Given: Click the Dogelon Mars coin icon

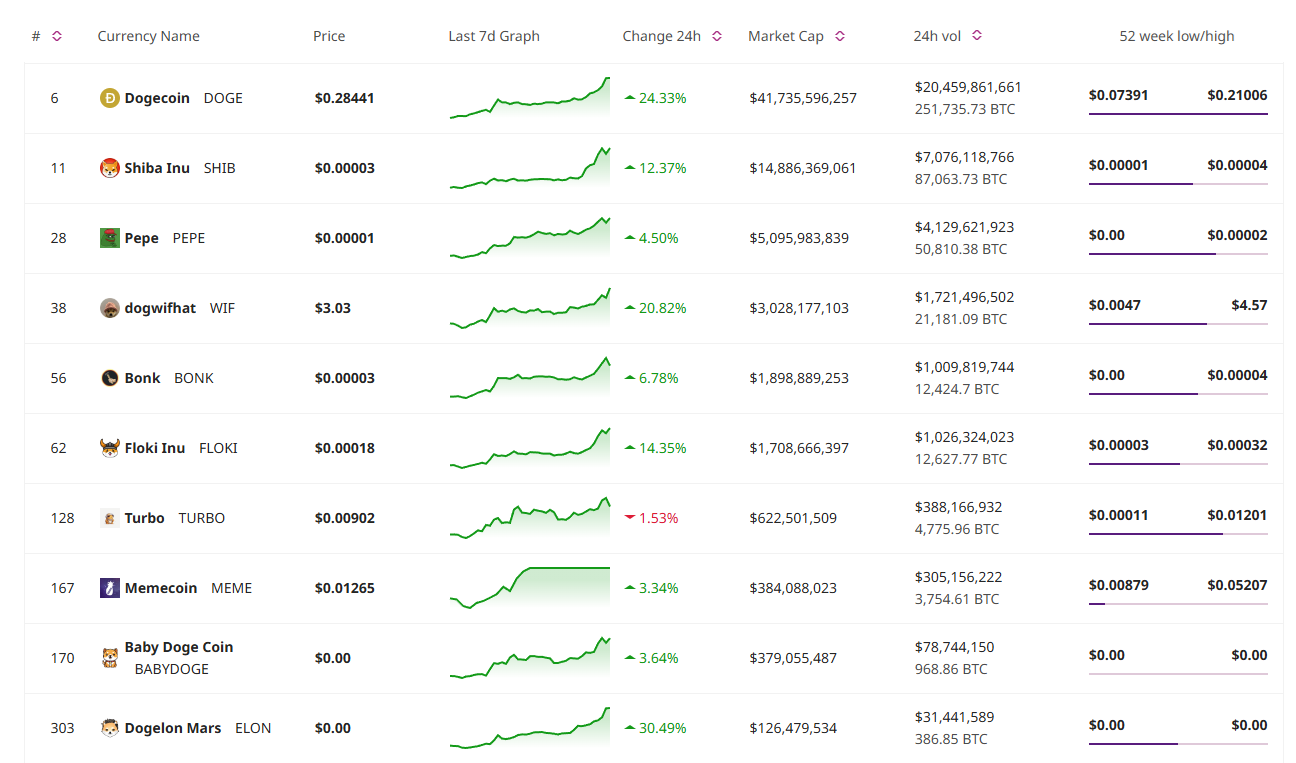Looking at the screenshot, I should tap(109, 727).
